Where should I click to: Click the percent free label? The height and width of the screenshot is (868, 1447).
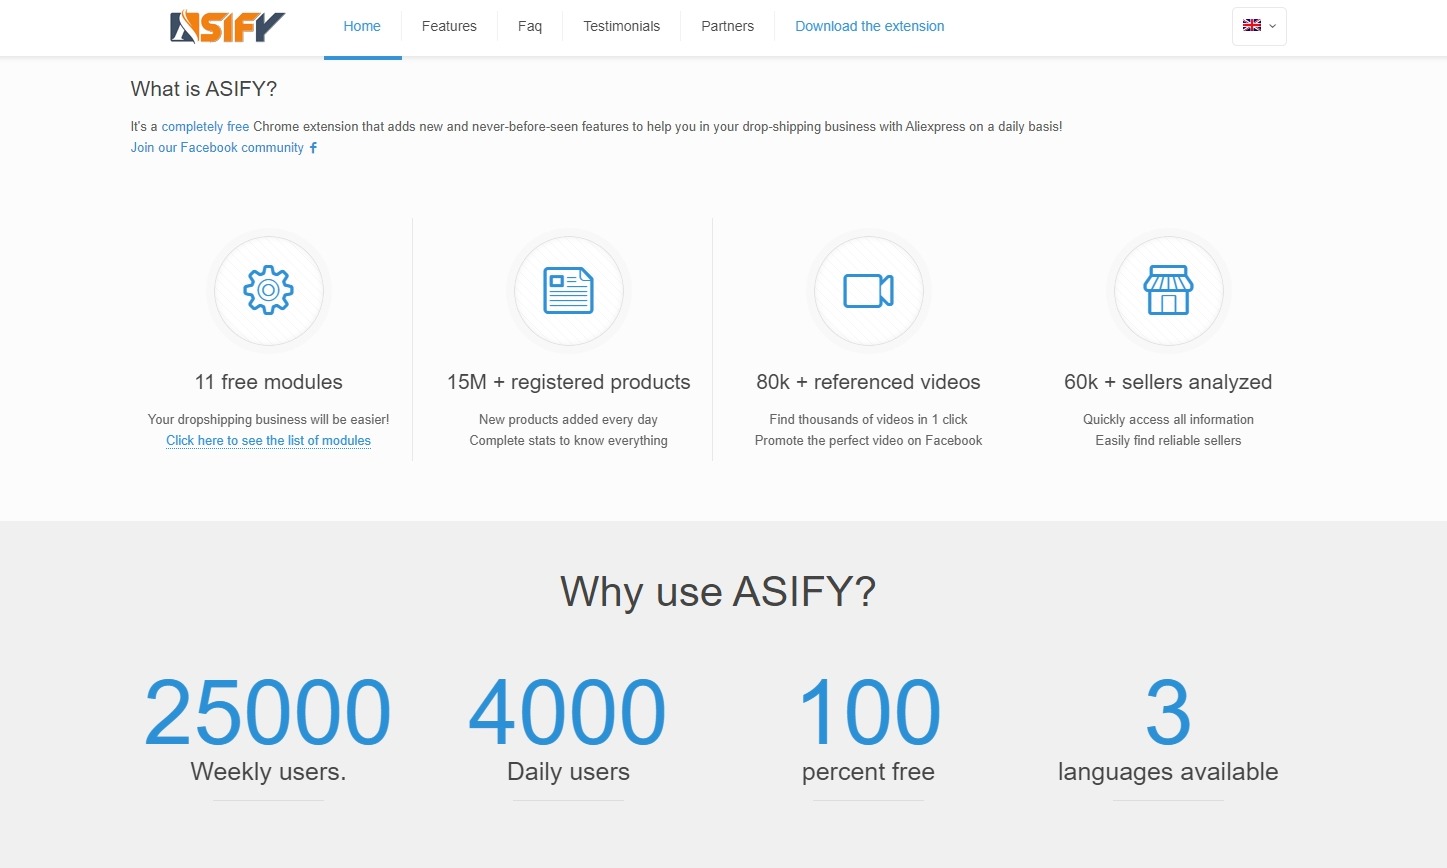coord(868,772)
